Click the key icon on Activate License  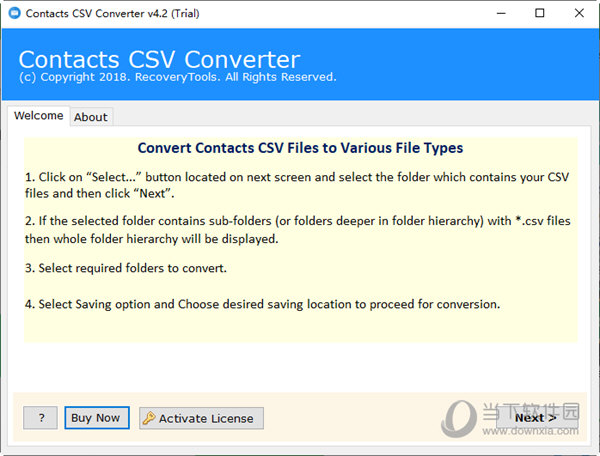(149, 418)
